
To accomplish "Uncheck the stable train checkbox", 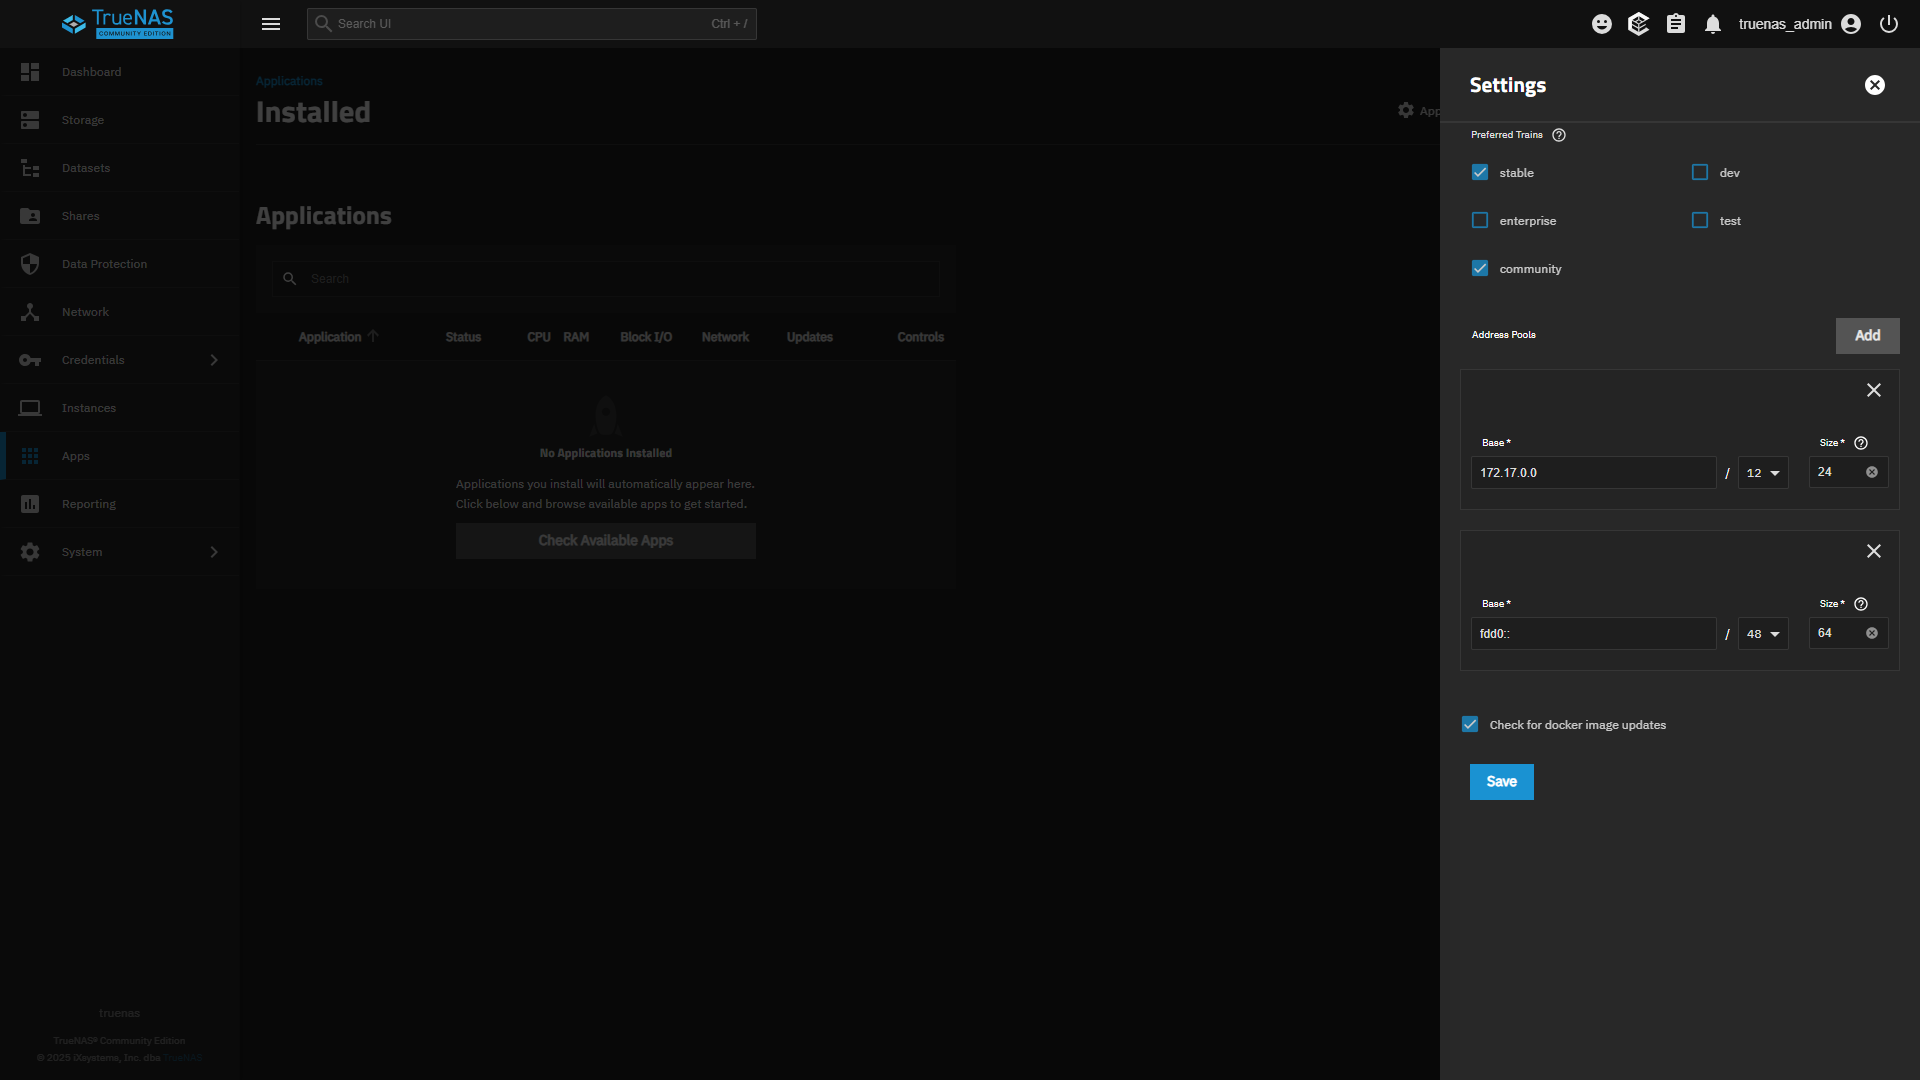I will point(1480,172).
